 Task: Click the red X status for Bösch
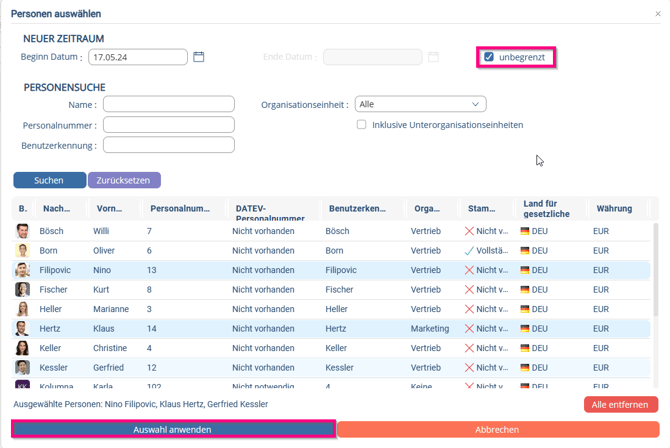[469, 231]
